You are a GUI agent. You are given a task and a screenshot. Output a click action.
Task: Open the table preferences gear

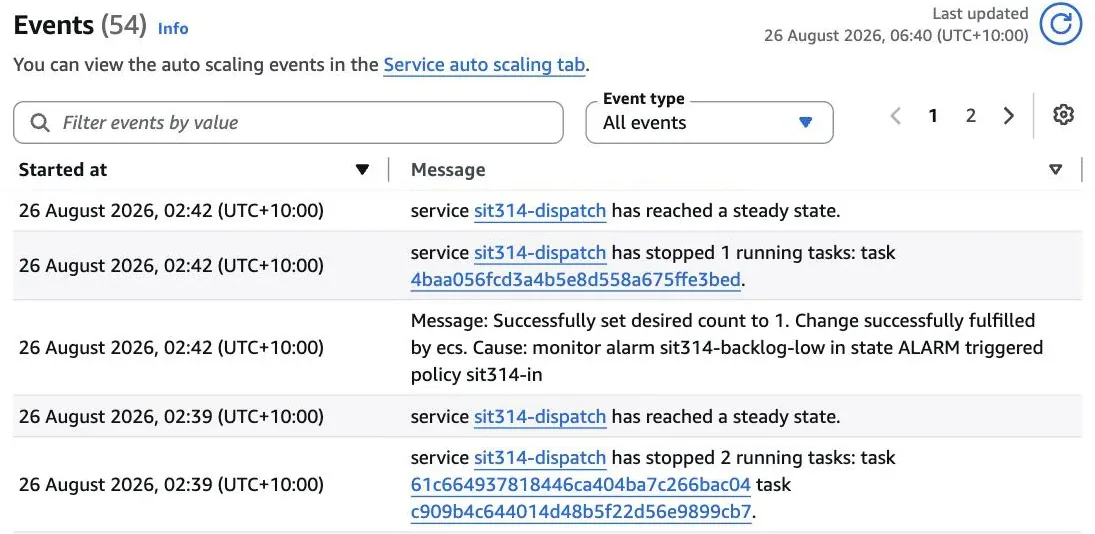(1063, 114)
